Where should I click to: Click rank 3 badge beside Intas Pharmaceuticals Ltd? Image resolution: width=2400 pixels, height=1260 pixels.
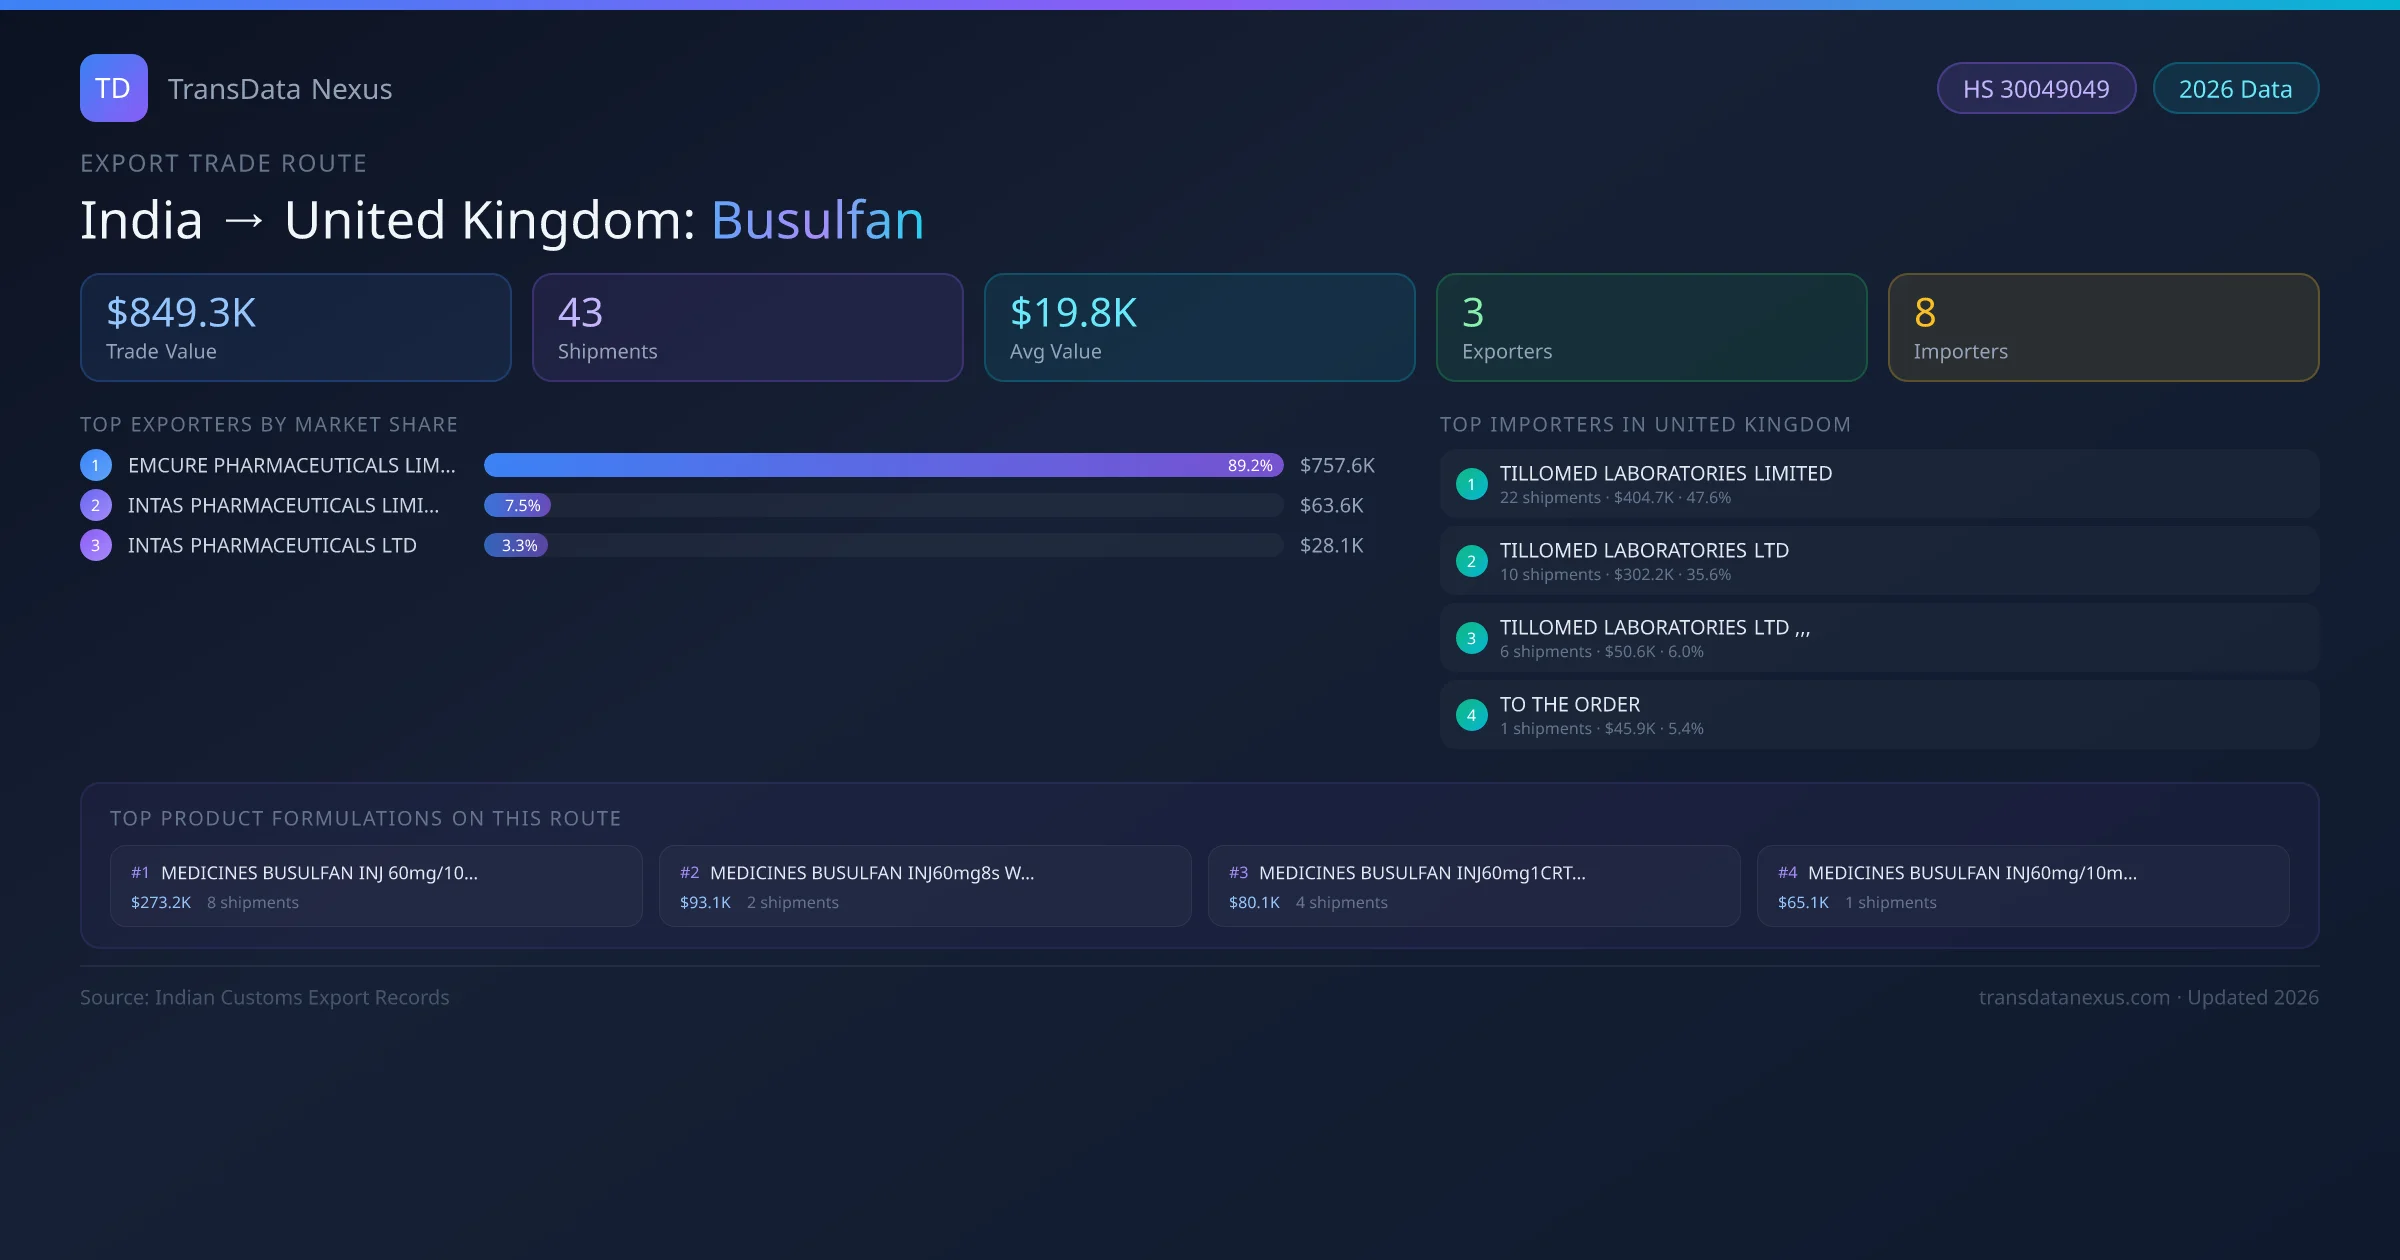(x=96, y=545)
